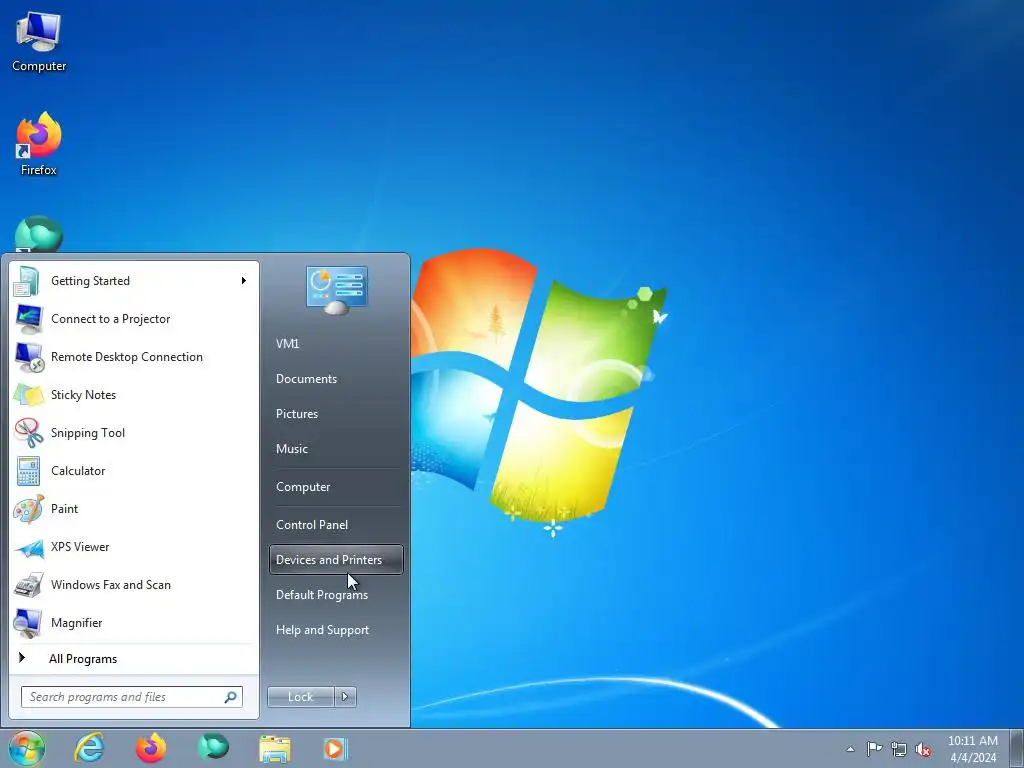This screenshot has height=768, width=1024.
Task: Click the Action Center flag tray icon
Action: pos(874,749)
